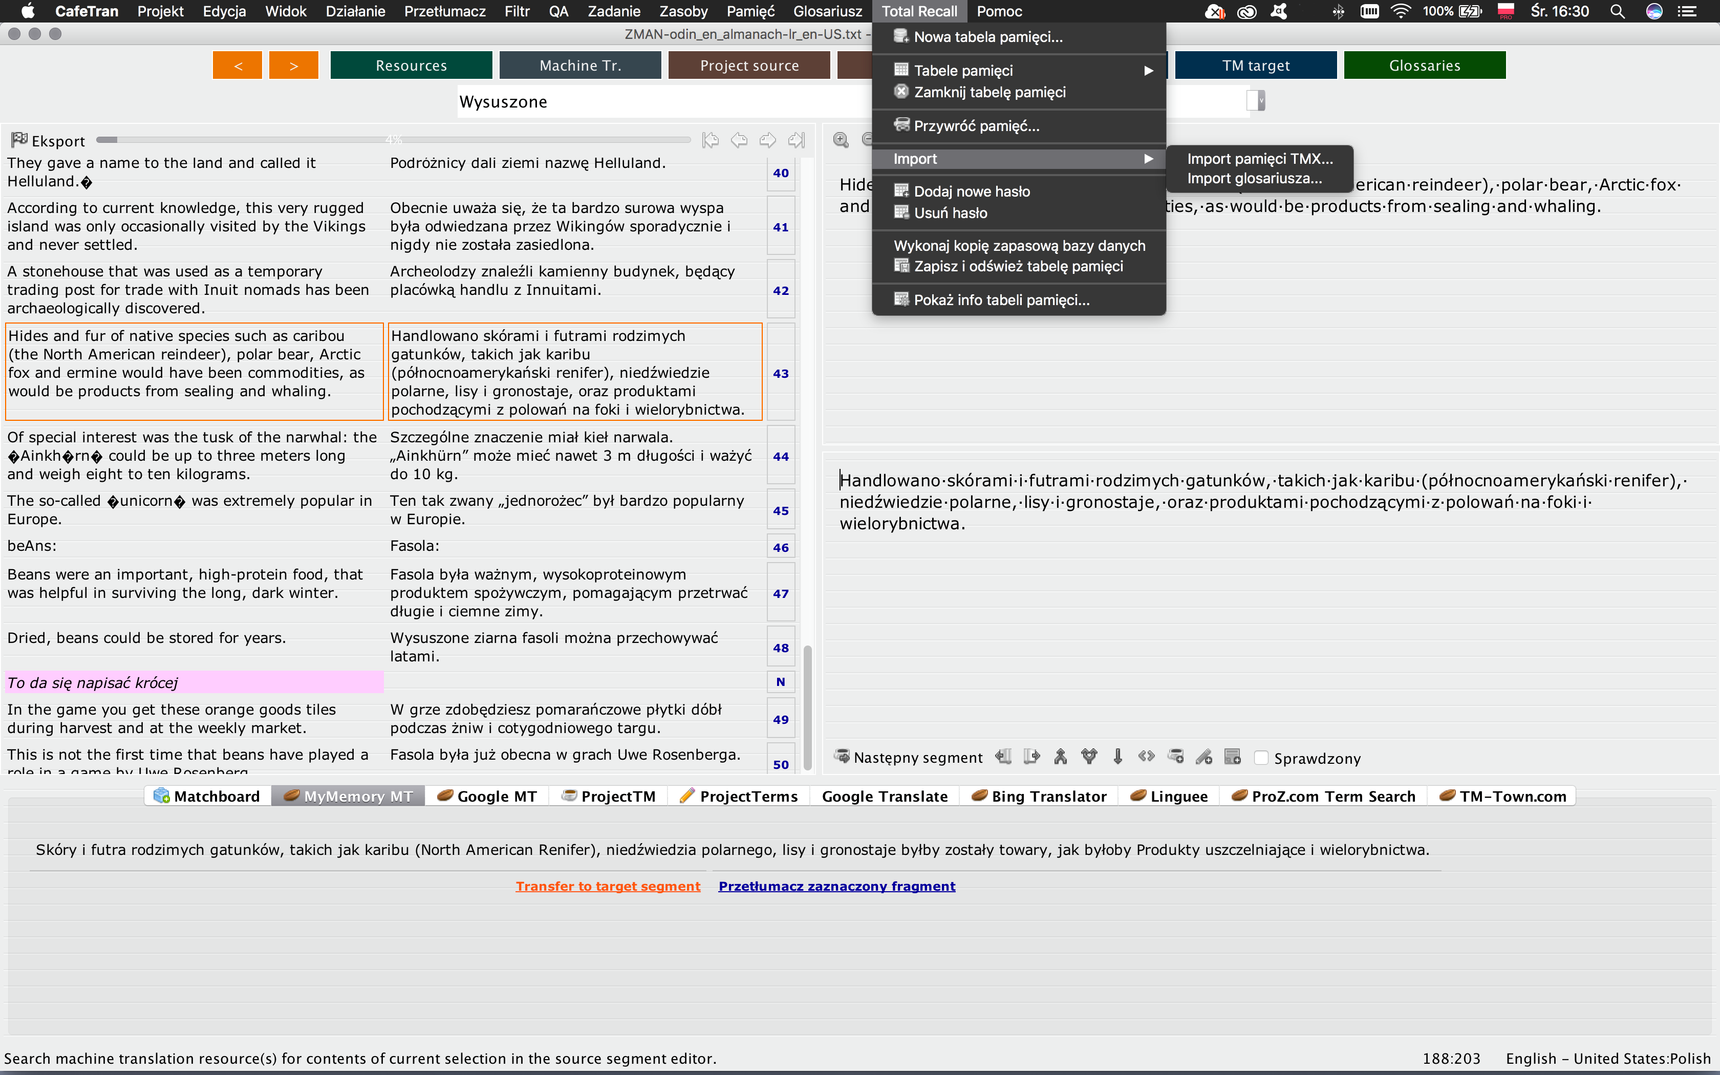Screen dimensions: 1720x1075
Task: Choose Nowa tabela pamięci menu item
Action: click(1019, 37)
